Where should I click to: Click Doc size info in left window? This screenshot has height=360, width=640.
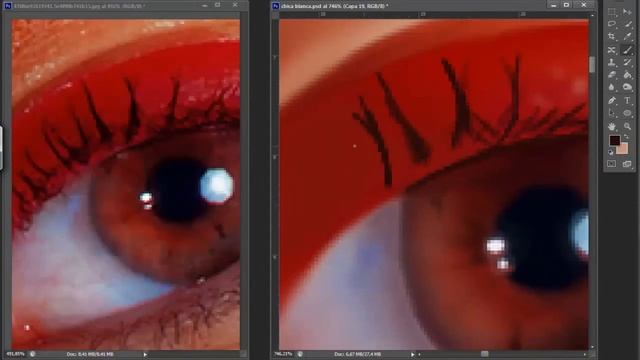(x=90, y=354)
